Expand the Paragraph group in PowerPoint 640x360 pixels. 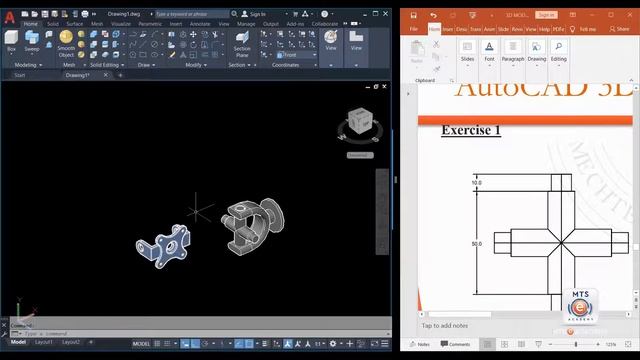click(x=513, y=53)
